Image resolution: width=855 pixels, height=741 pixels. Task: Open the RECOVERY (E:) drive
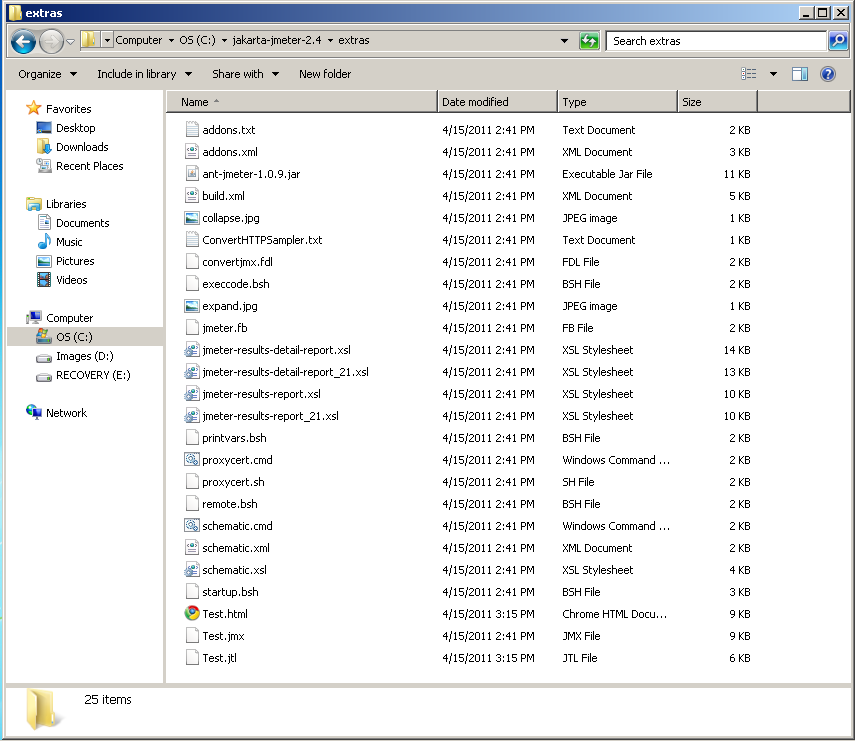tap(93, 375)
